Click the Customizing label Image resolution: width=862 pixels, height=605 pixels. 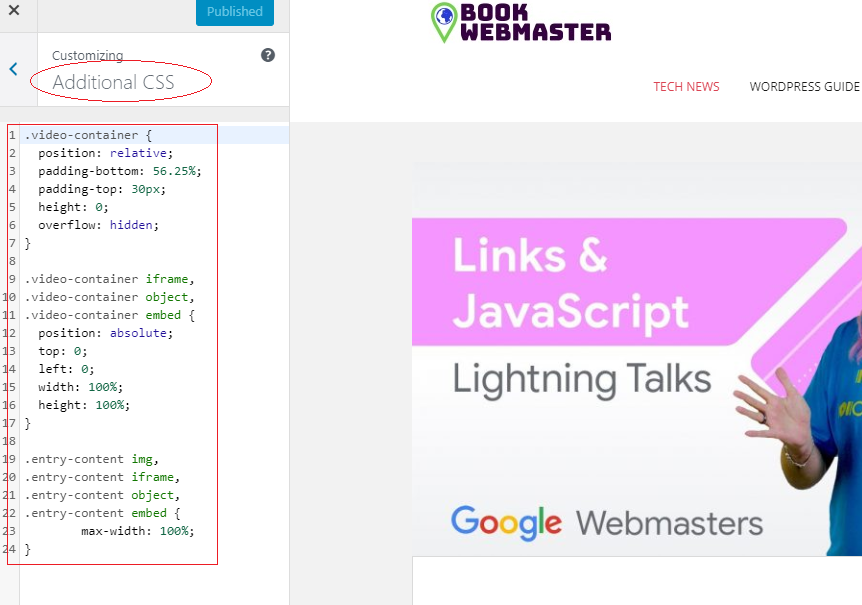click(87, 55)
